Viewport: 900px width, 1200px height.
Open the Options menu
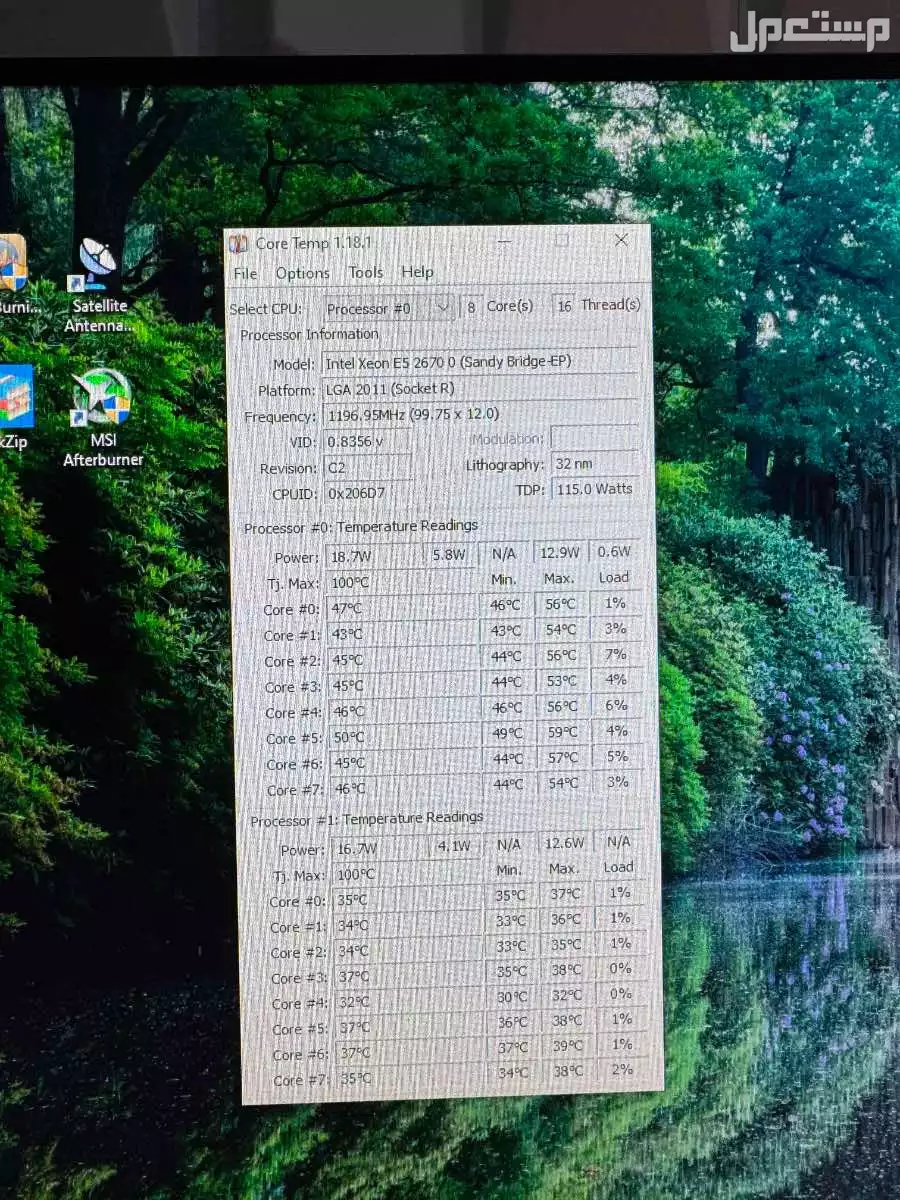(x=302, y=273)
